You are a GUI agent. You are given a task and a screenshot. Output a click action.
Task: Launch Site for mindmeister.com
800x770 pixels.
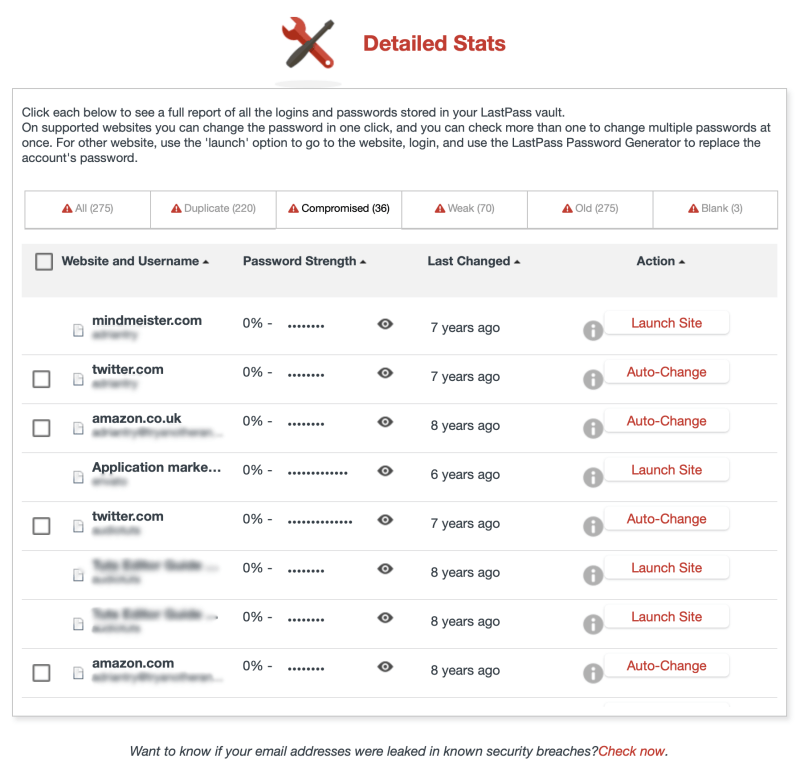pyautogui.click(x=666, y=323)
